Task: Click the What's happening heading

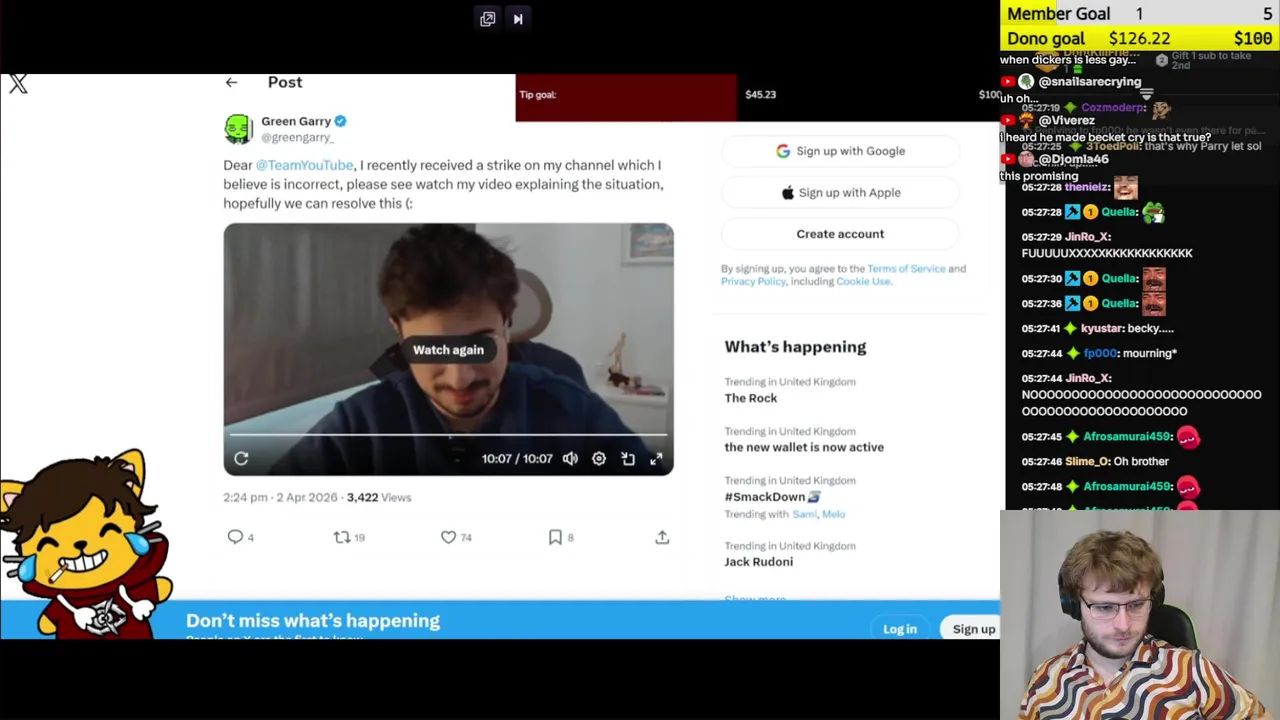Action: tap(795, 347)
